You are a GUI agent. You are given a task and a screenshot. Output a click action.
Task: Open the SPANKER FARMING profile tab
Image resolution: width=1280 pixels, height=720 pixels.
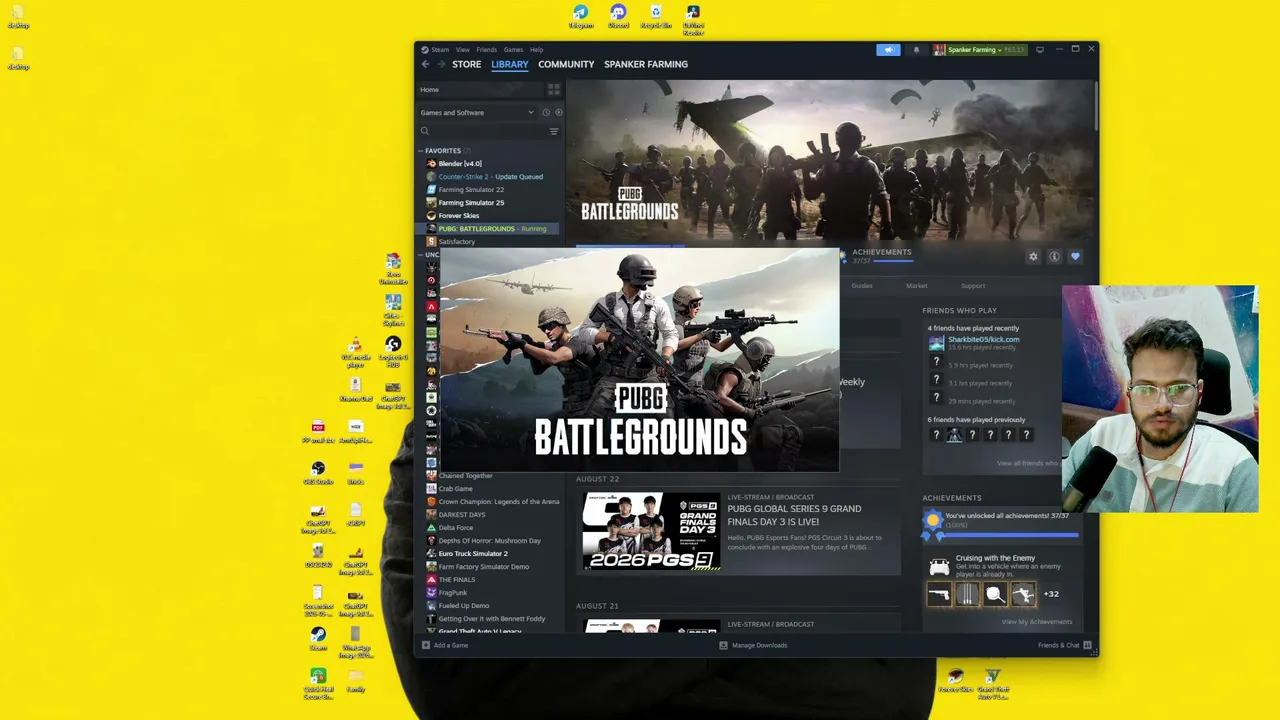coord(646,64)
